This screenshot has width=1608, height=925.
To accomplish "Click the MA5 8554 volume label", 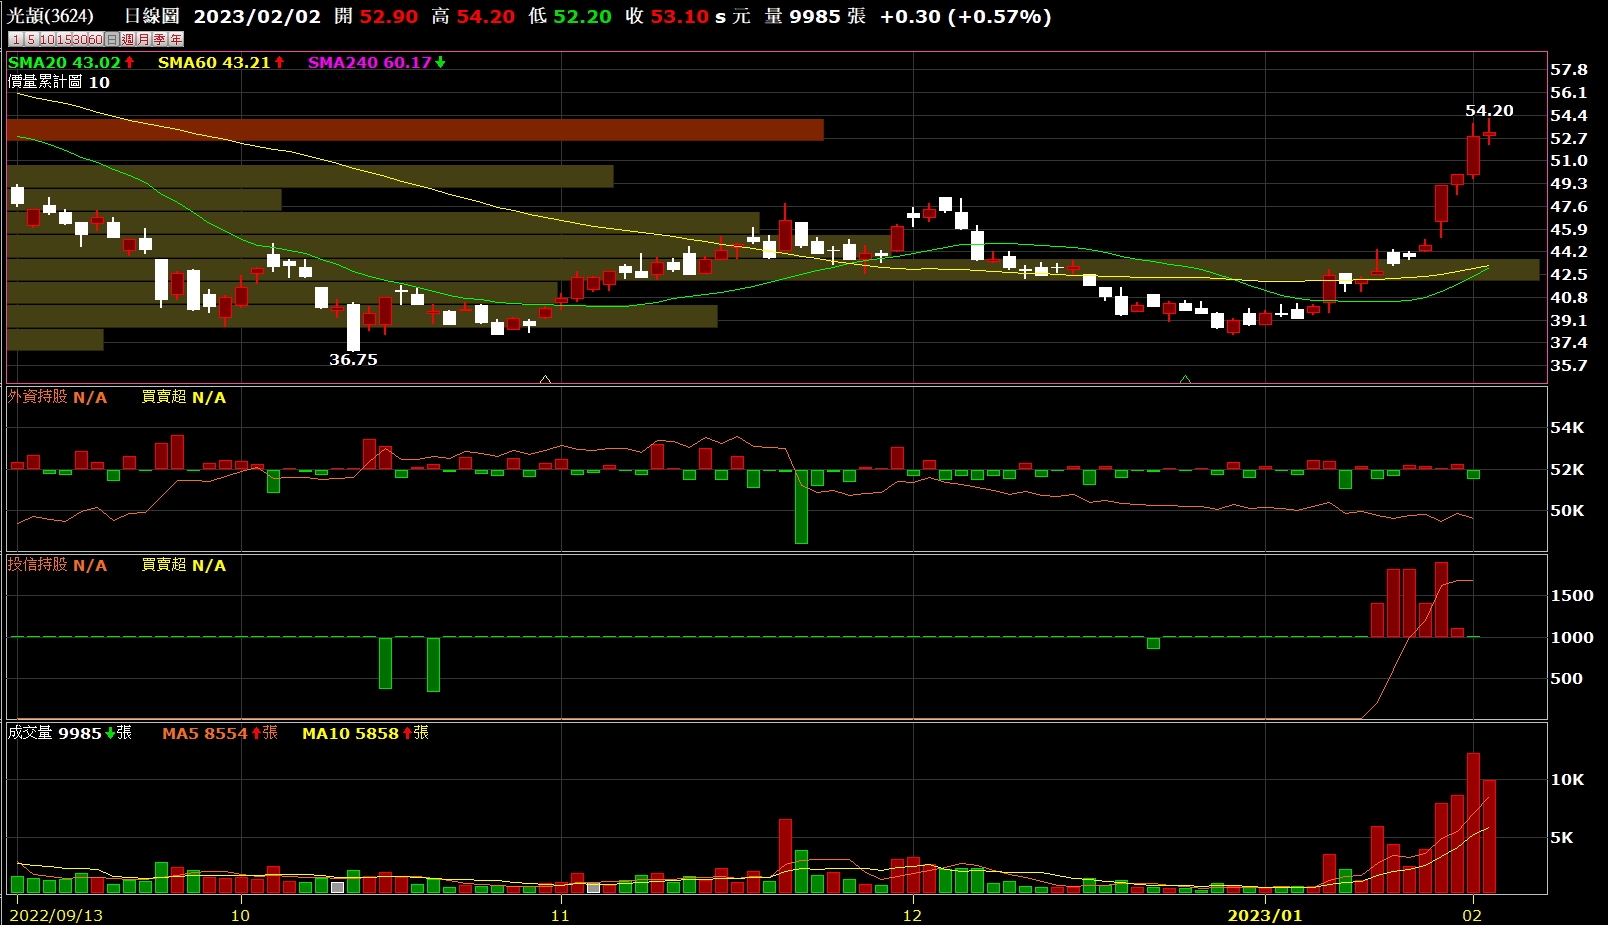I will click(205, 733).
